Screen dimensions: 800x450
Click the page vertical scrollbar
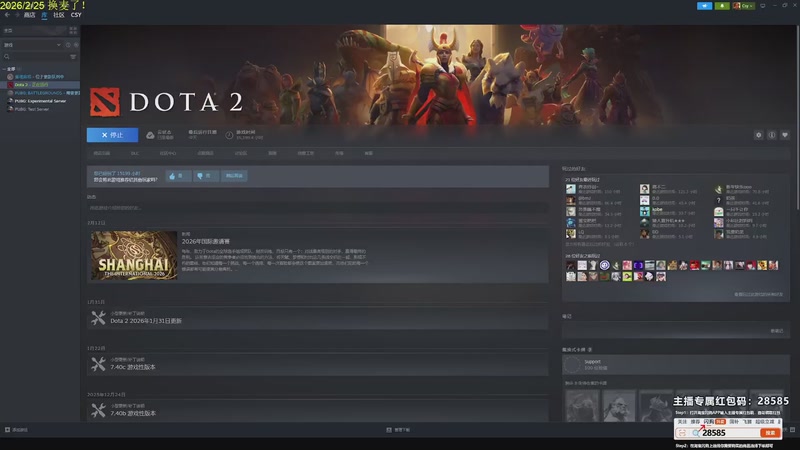pyautogui.click(x=797, y=117)
